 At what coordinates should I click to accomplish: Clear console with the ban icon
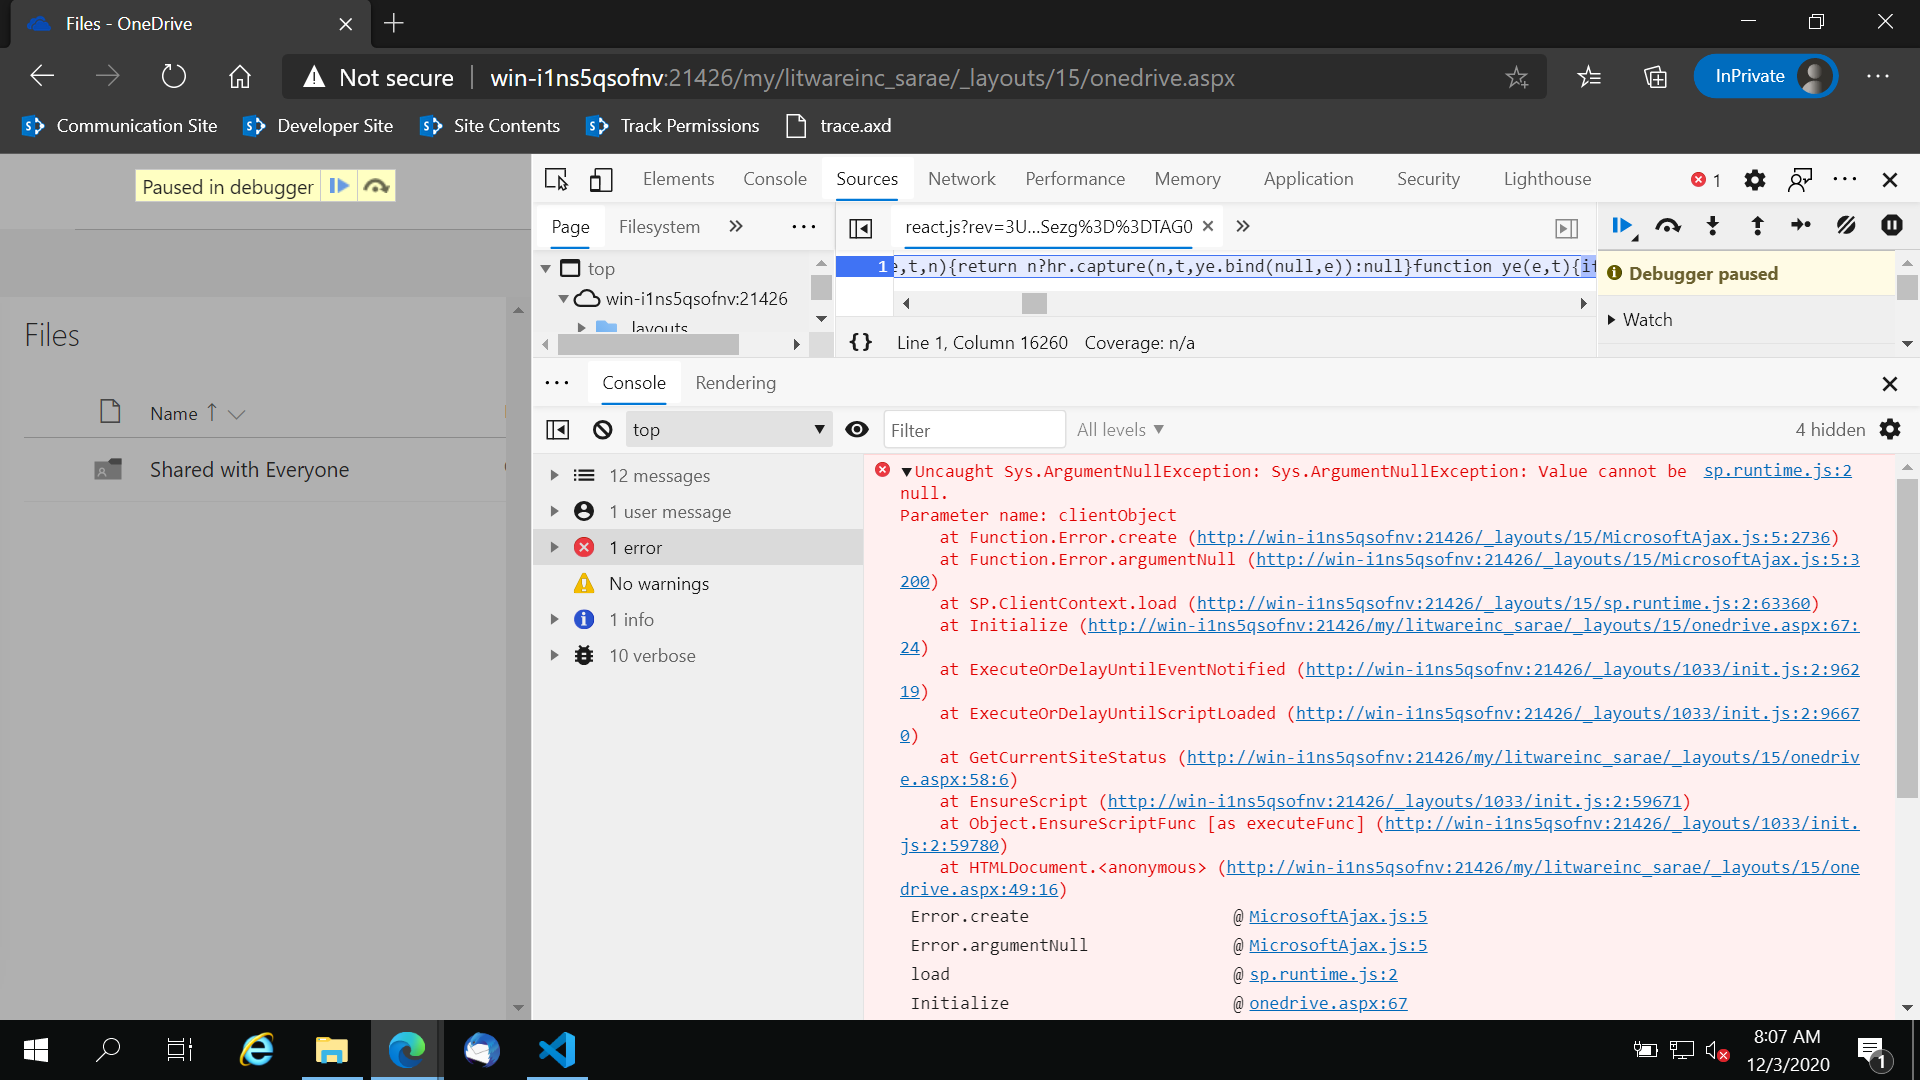tap(602, 430)
